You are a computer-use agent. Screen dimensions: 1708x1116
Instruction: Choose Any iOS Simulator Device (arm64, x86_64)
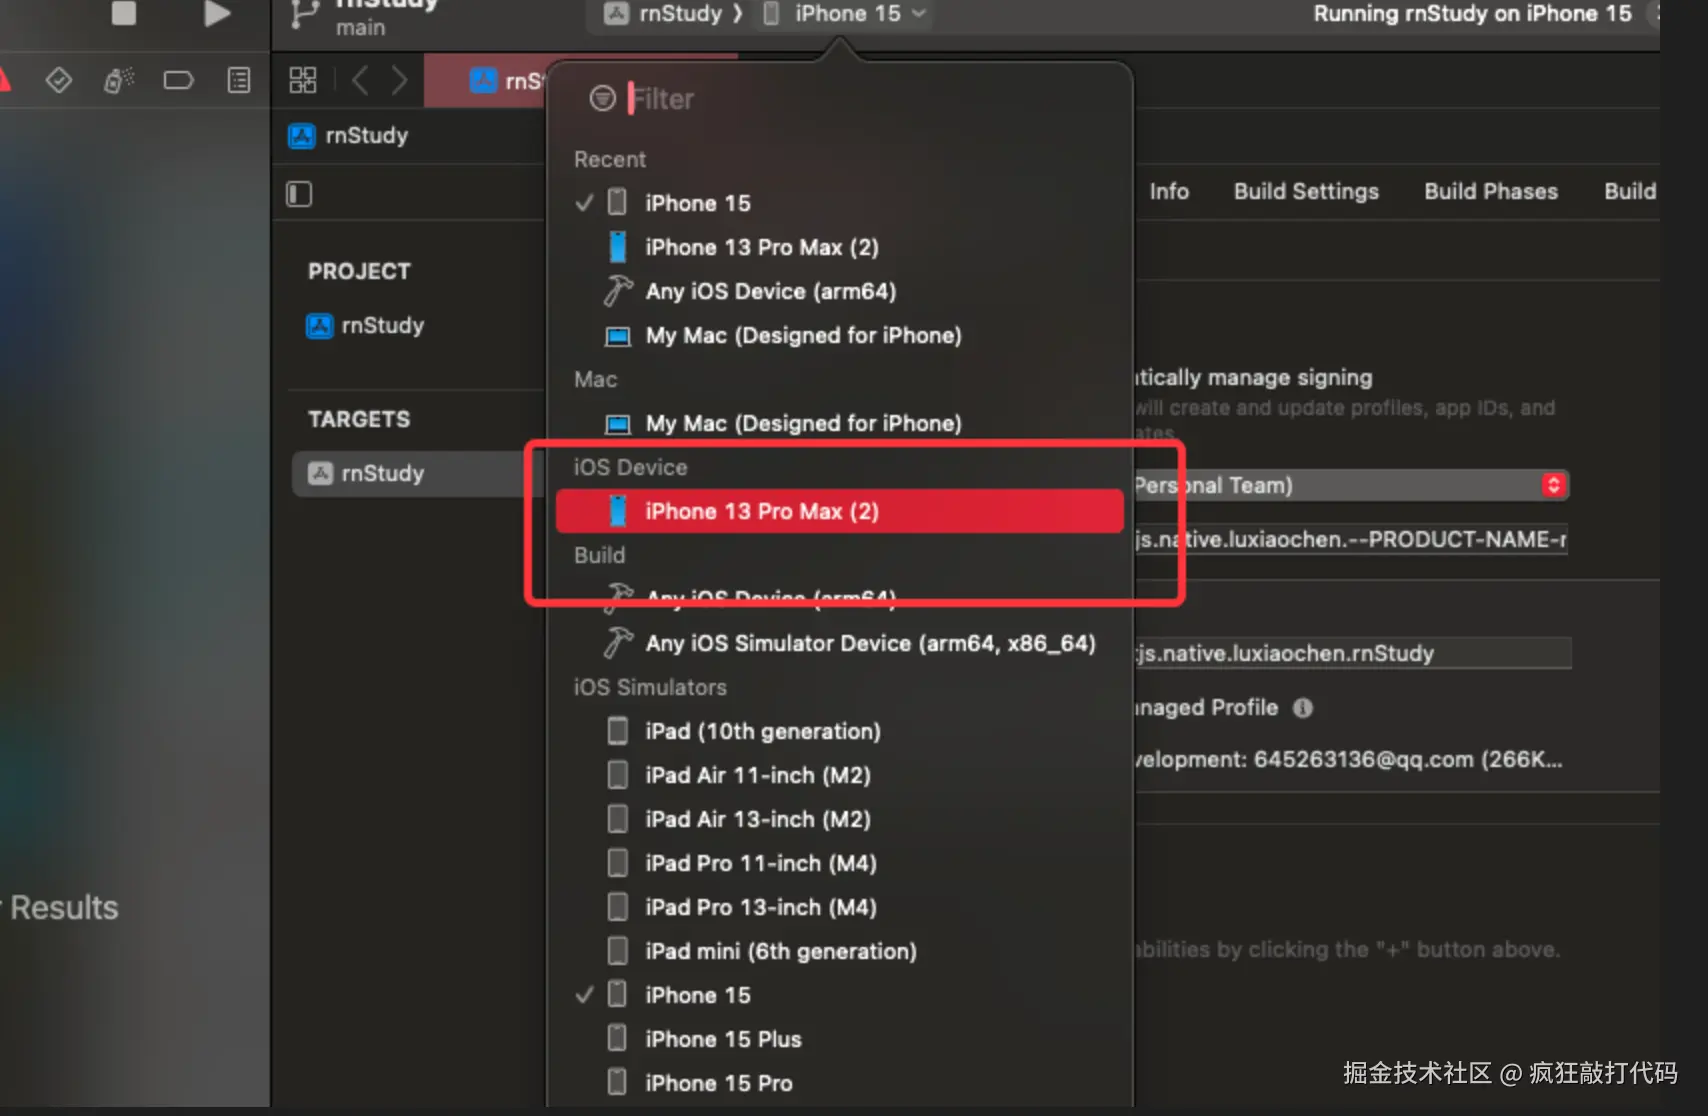point(840,643)
